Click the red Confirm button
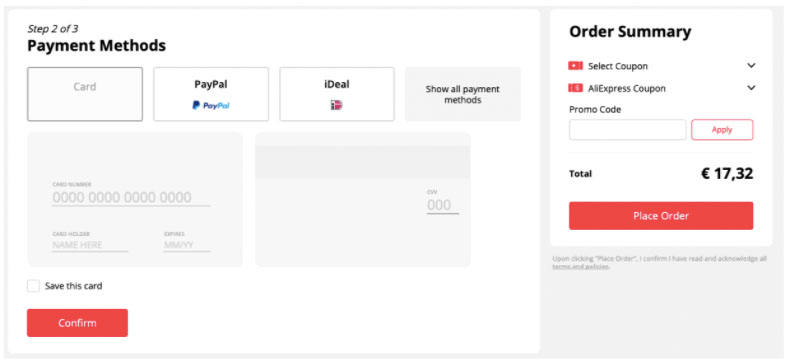This screenshot has width=788, height=362. (77, 323)
